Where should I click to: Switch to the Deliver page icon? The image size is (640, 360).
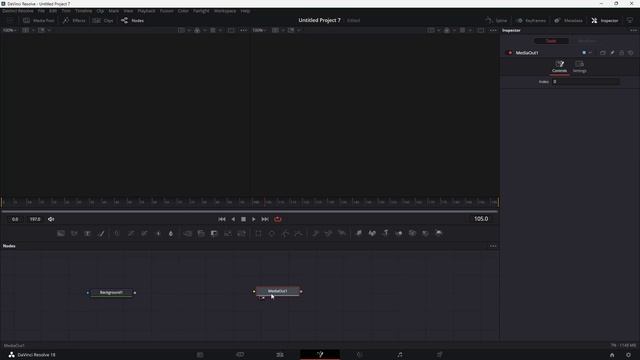point(439,355)
